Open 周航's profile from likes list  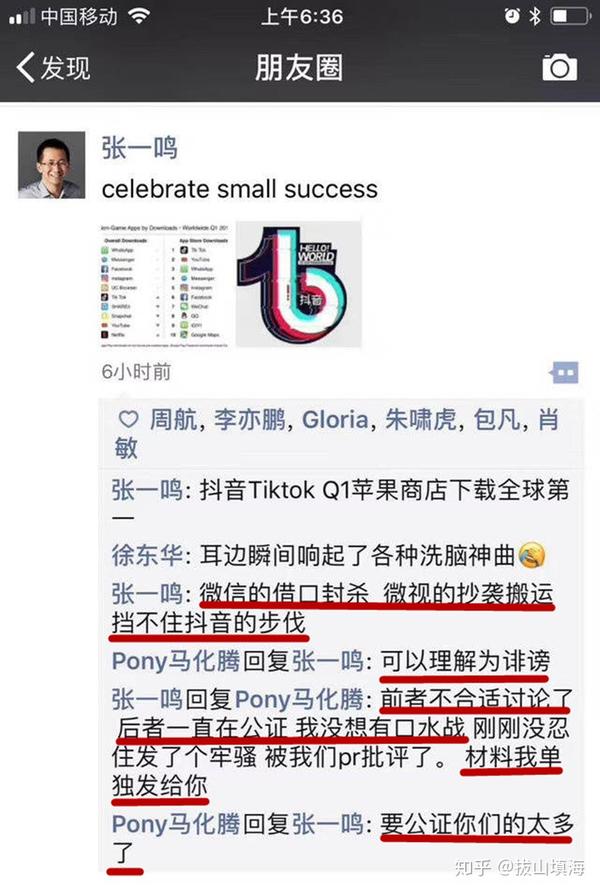tap(173, 420)
